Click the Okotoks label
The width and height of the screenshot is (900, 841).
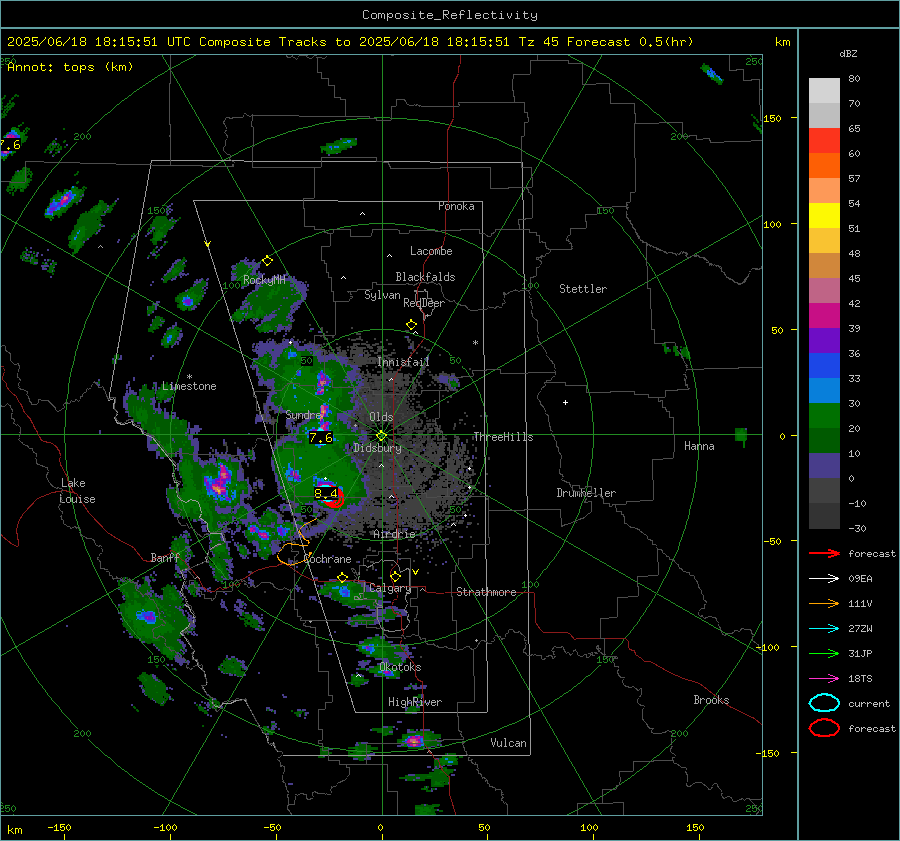[400, 667]
